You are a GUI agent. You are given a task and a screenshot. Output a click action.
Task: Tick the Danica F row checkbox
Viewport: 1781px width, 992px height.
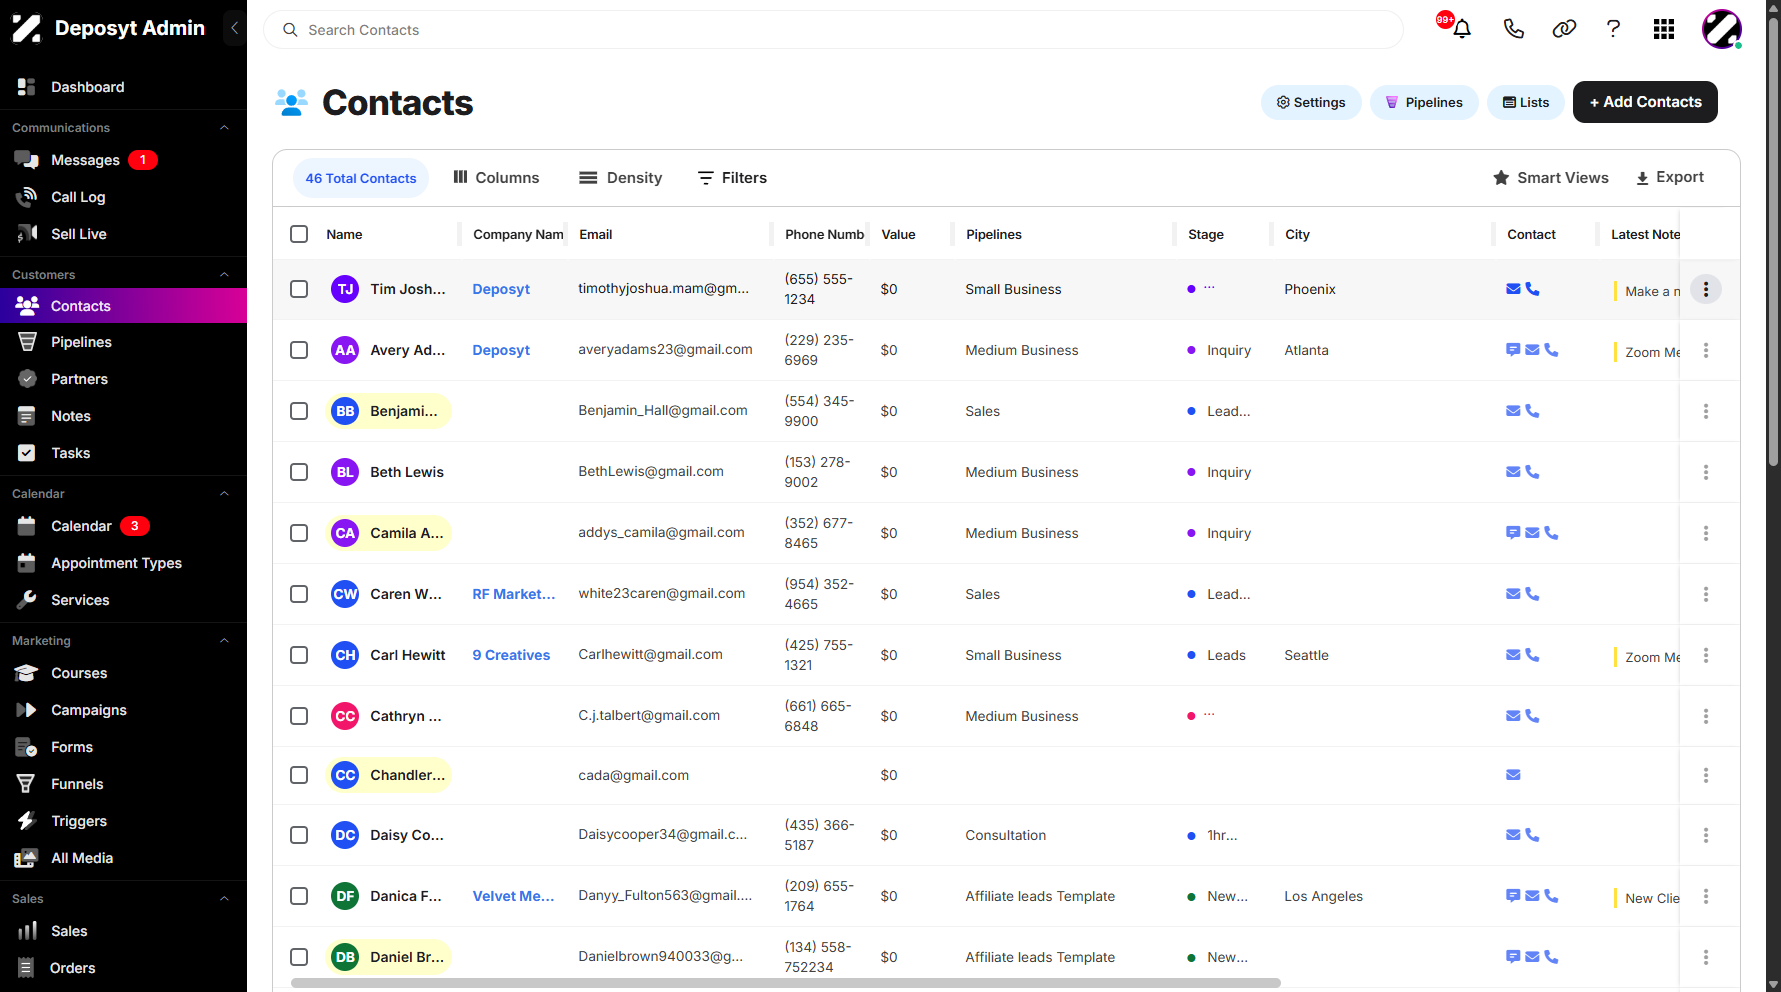click(299, 896)
